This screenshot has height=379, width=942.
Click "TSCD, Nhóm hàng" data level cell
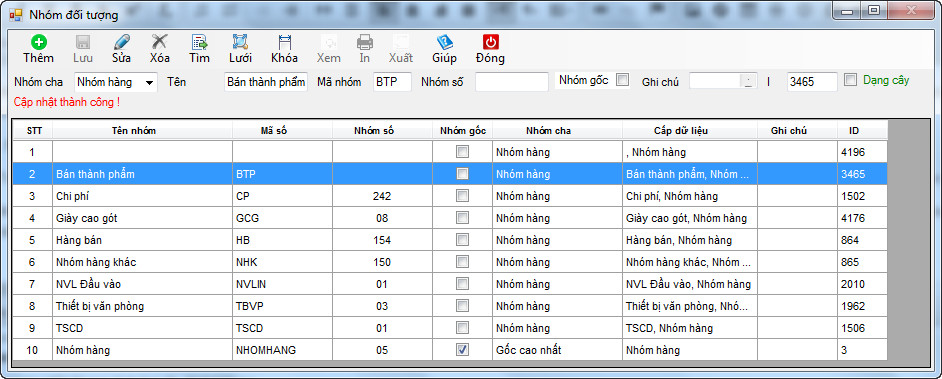point(690,328)
